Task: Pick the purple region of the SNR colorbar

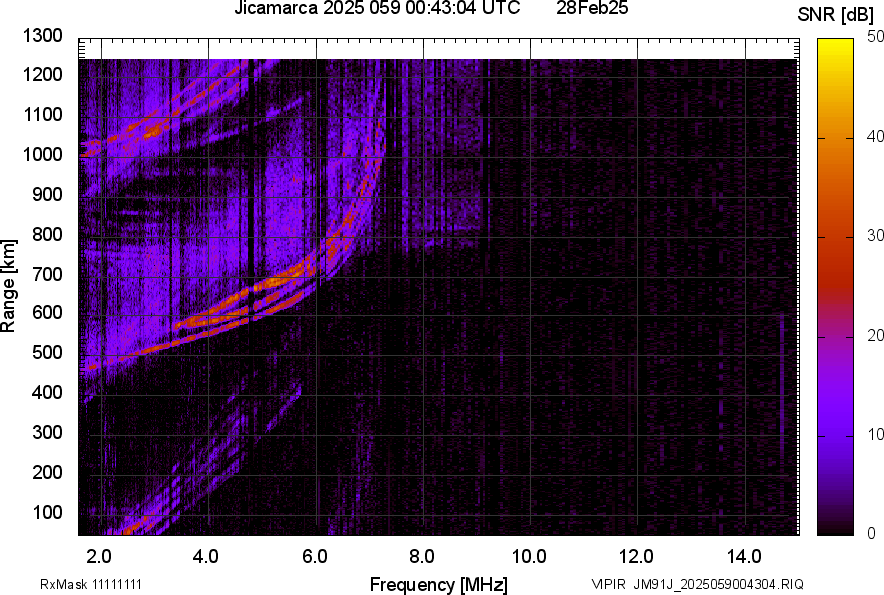Action: pos(836,420)
